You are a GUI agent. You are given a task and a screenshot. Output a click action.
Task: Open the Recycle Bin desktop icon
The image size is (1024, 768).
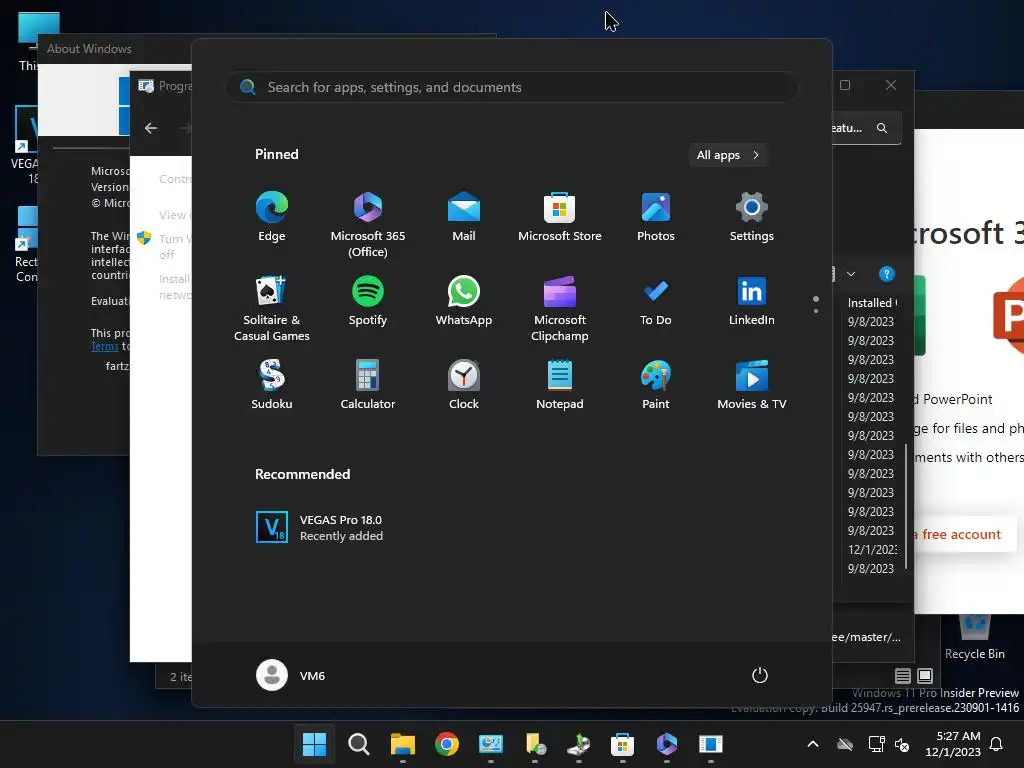click(x=974, y=637)
